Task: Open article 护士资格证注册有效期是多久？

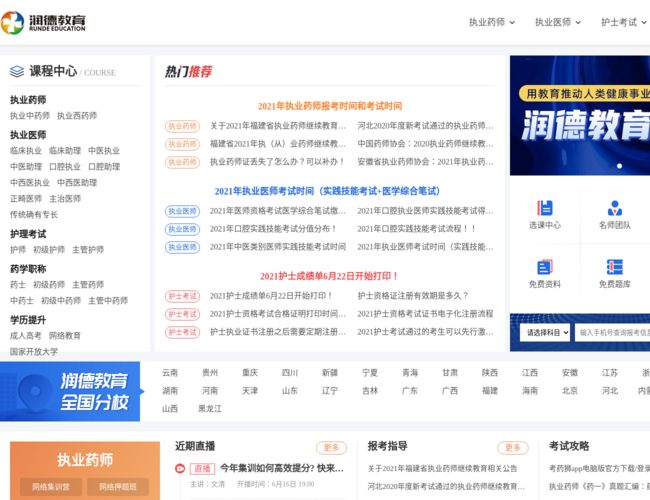Action: (x=413, y=296)
